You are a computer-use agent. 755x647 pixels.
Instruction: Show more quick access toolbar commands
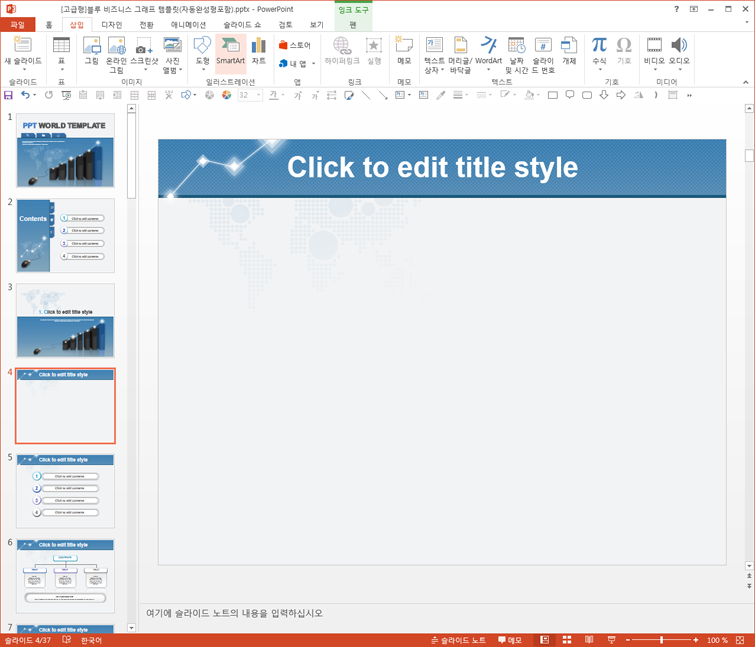click(689, 95)
